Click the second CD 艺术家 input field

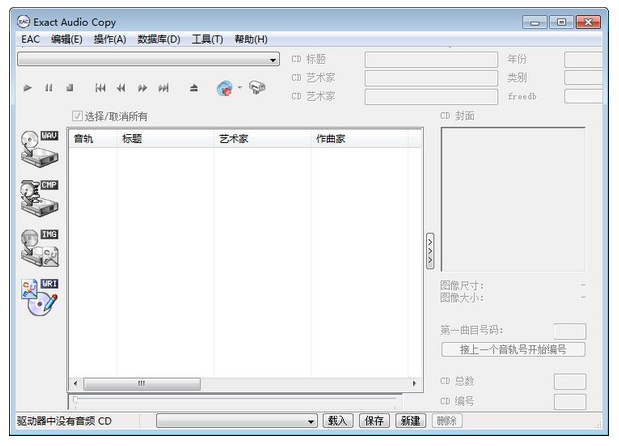point(431,97)
